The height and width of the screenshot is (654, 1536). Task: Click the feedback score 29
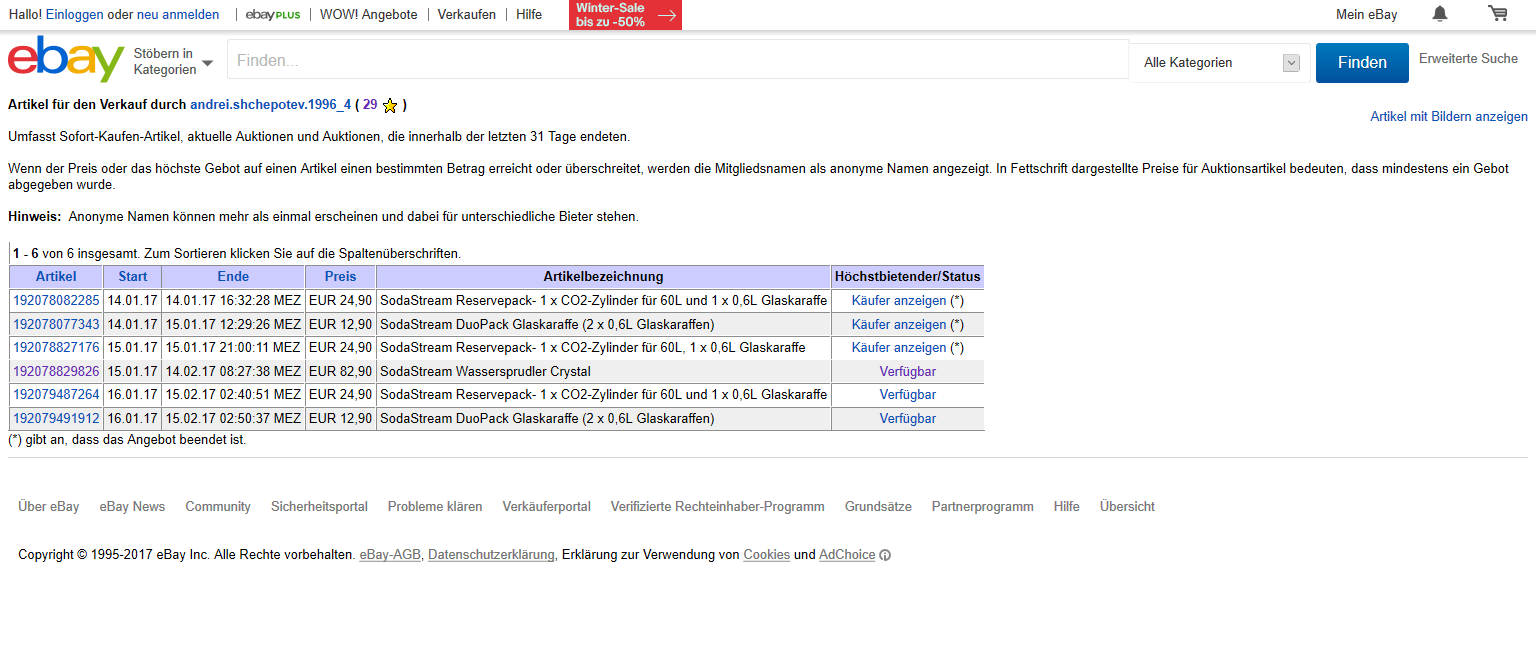pos(370,105)
